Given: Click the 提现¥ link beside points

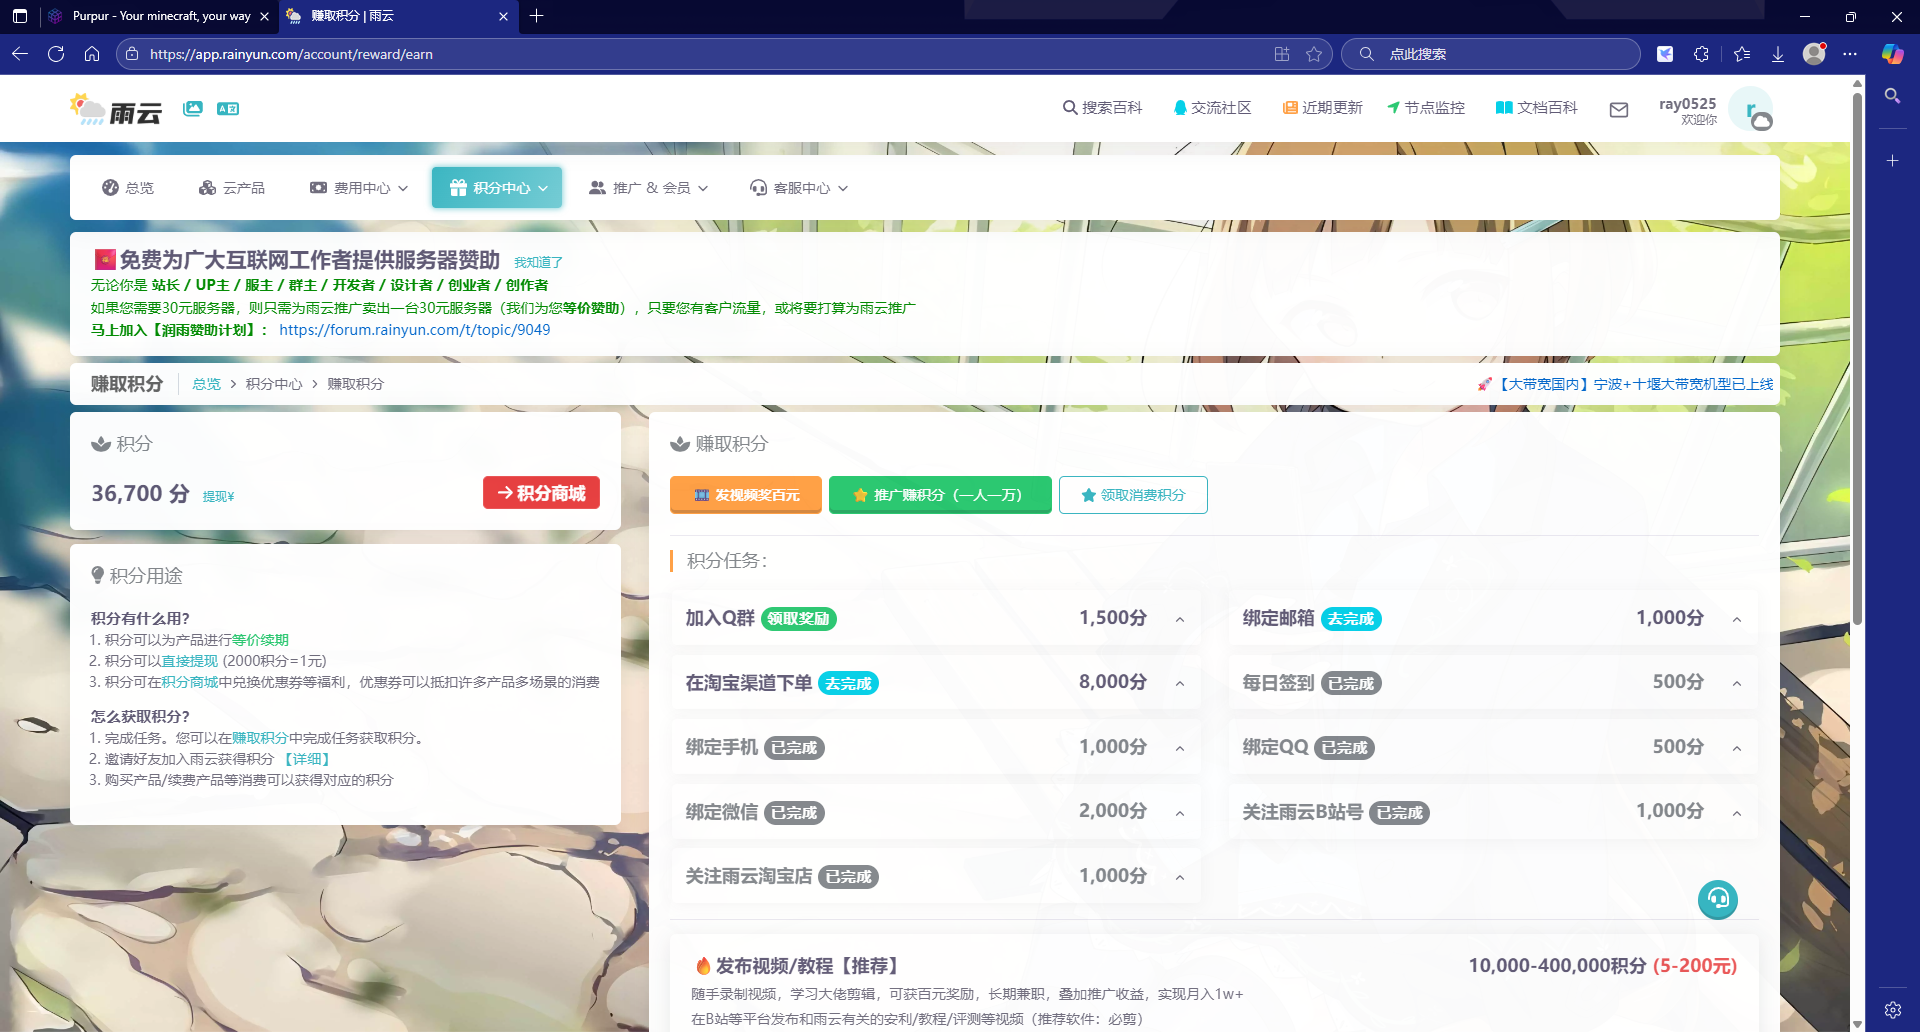Looking at the screenshot, I should point(218,496).
